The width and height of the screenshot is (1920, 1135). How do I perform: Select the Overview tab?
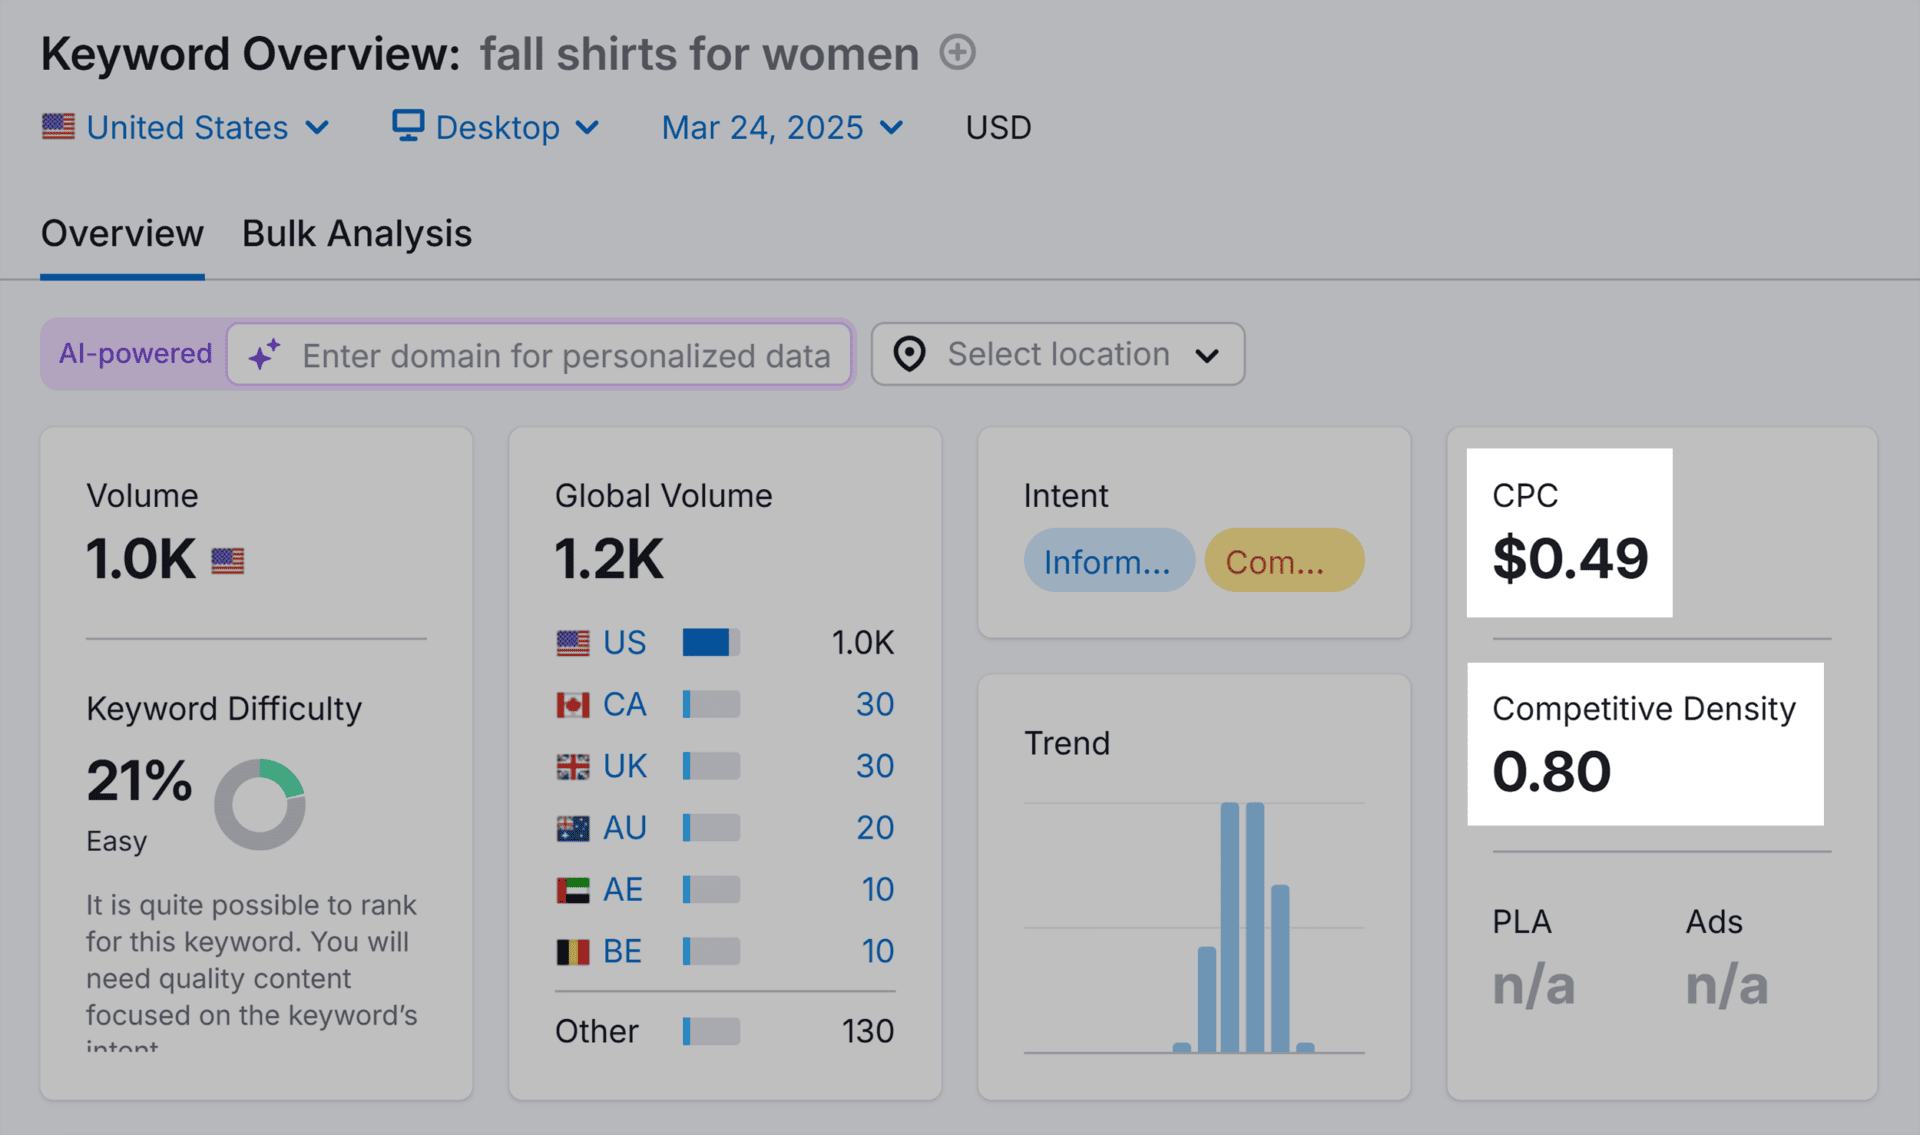point(122,233)
